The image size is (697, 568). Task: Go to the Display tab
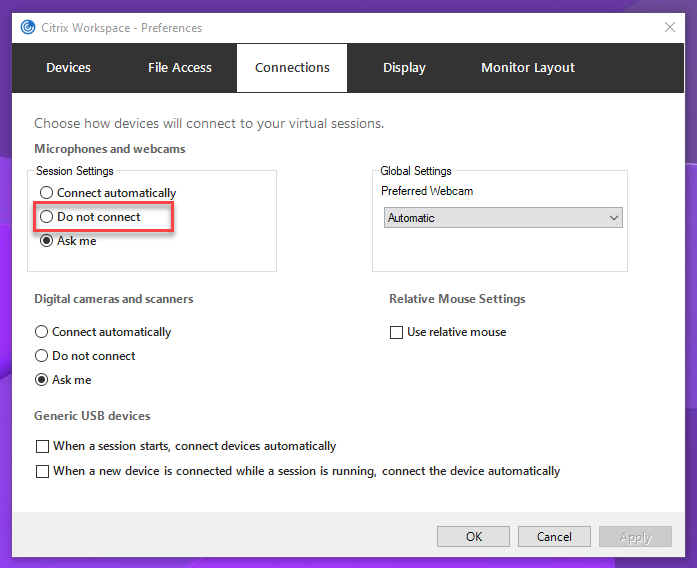404,68
